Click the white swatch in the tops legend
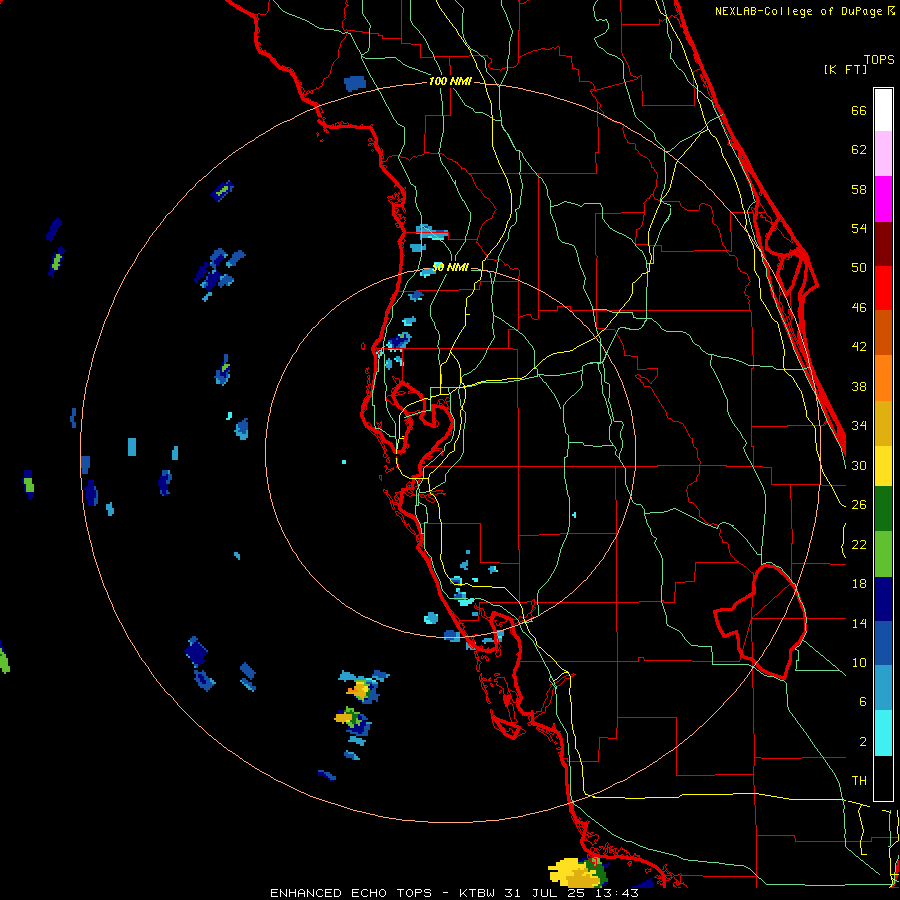The width and height of the screenshot is (900, 900). [x=883, y=110]
